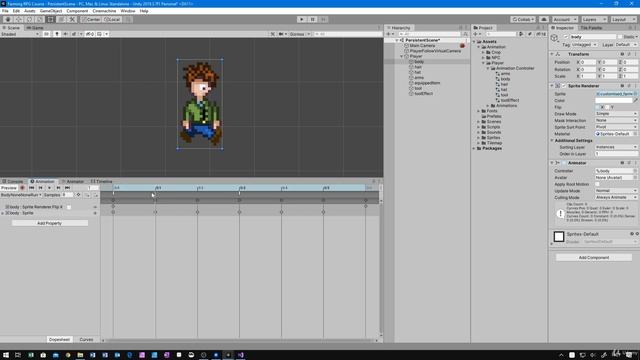Viewport: 640px width, 360px height.
Task: Toggle the Static checkbox in Inspector
Action: point(620,37)
